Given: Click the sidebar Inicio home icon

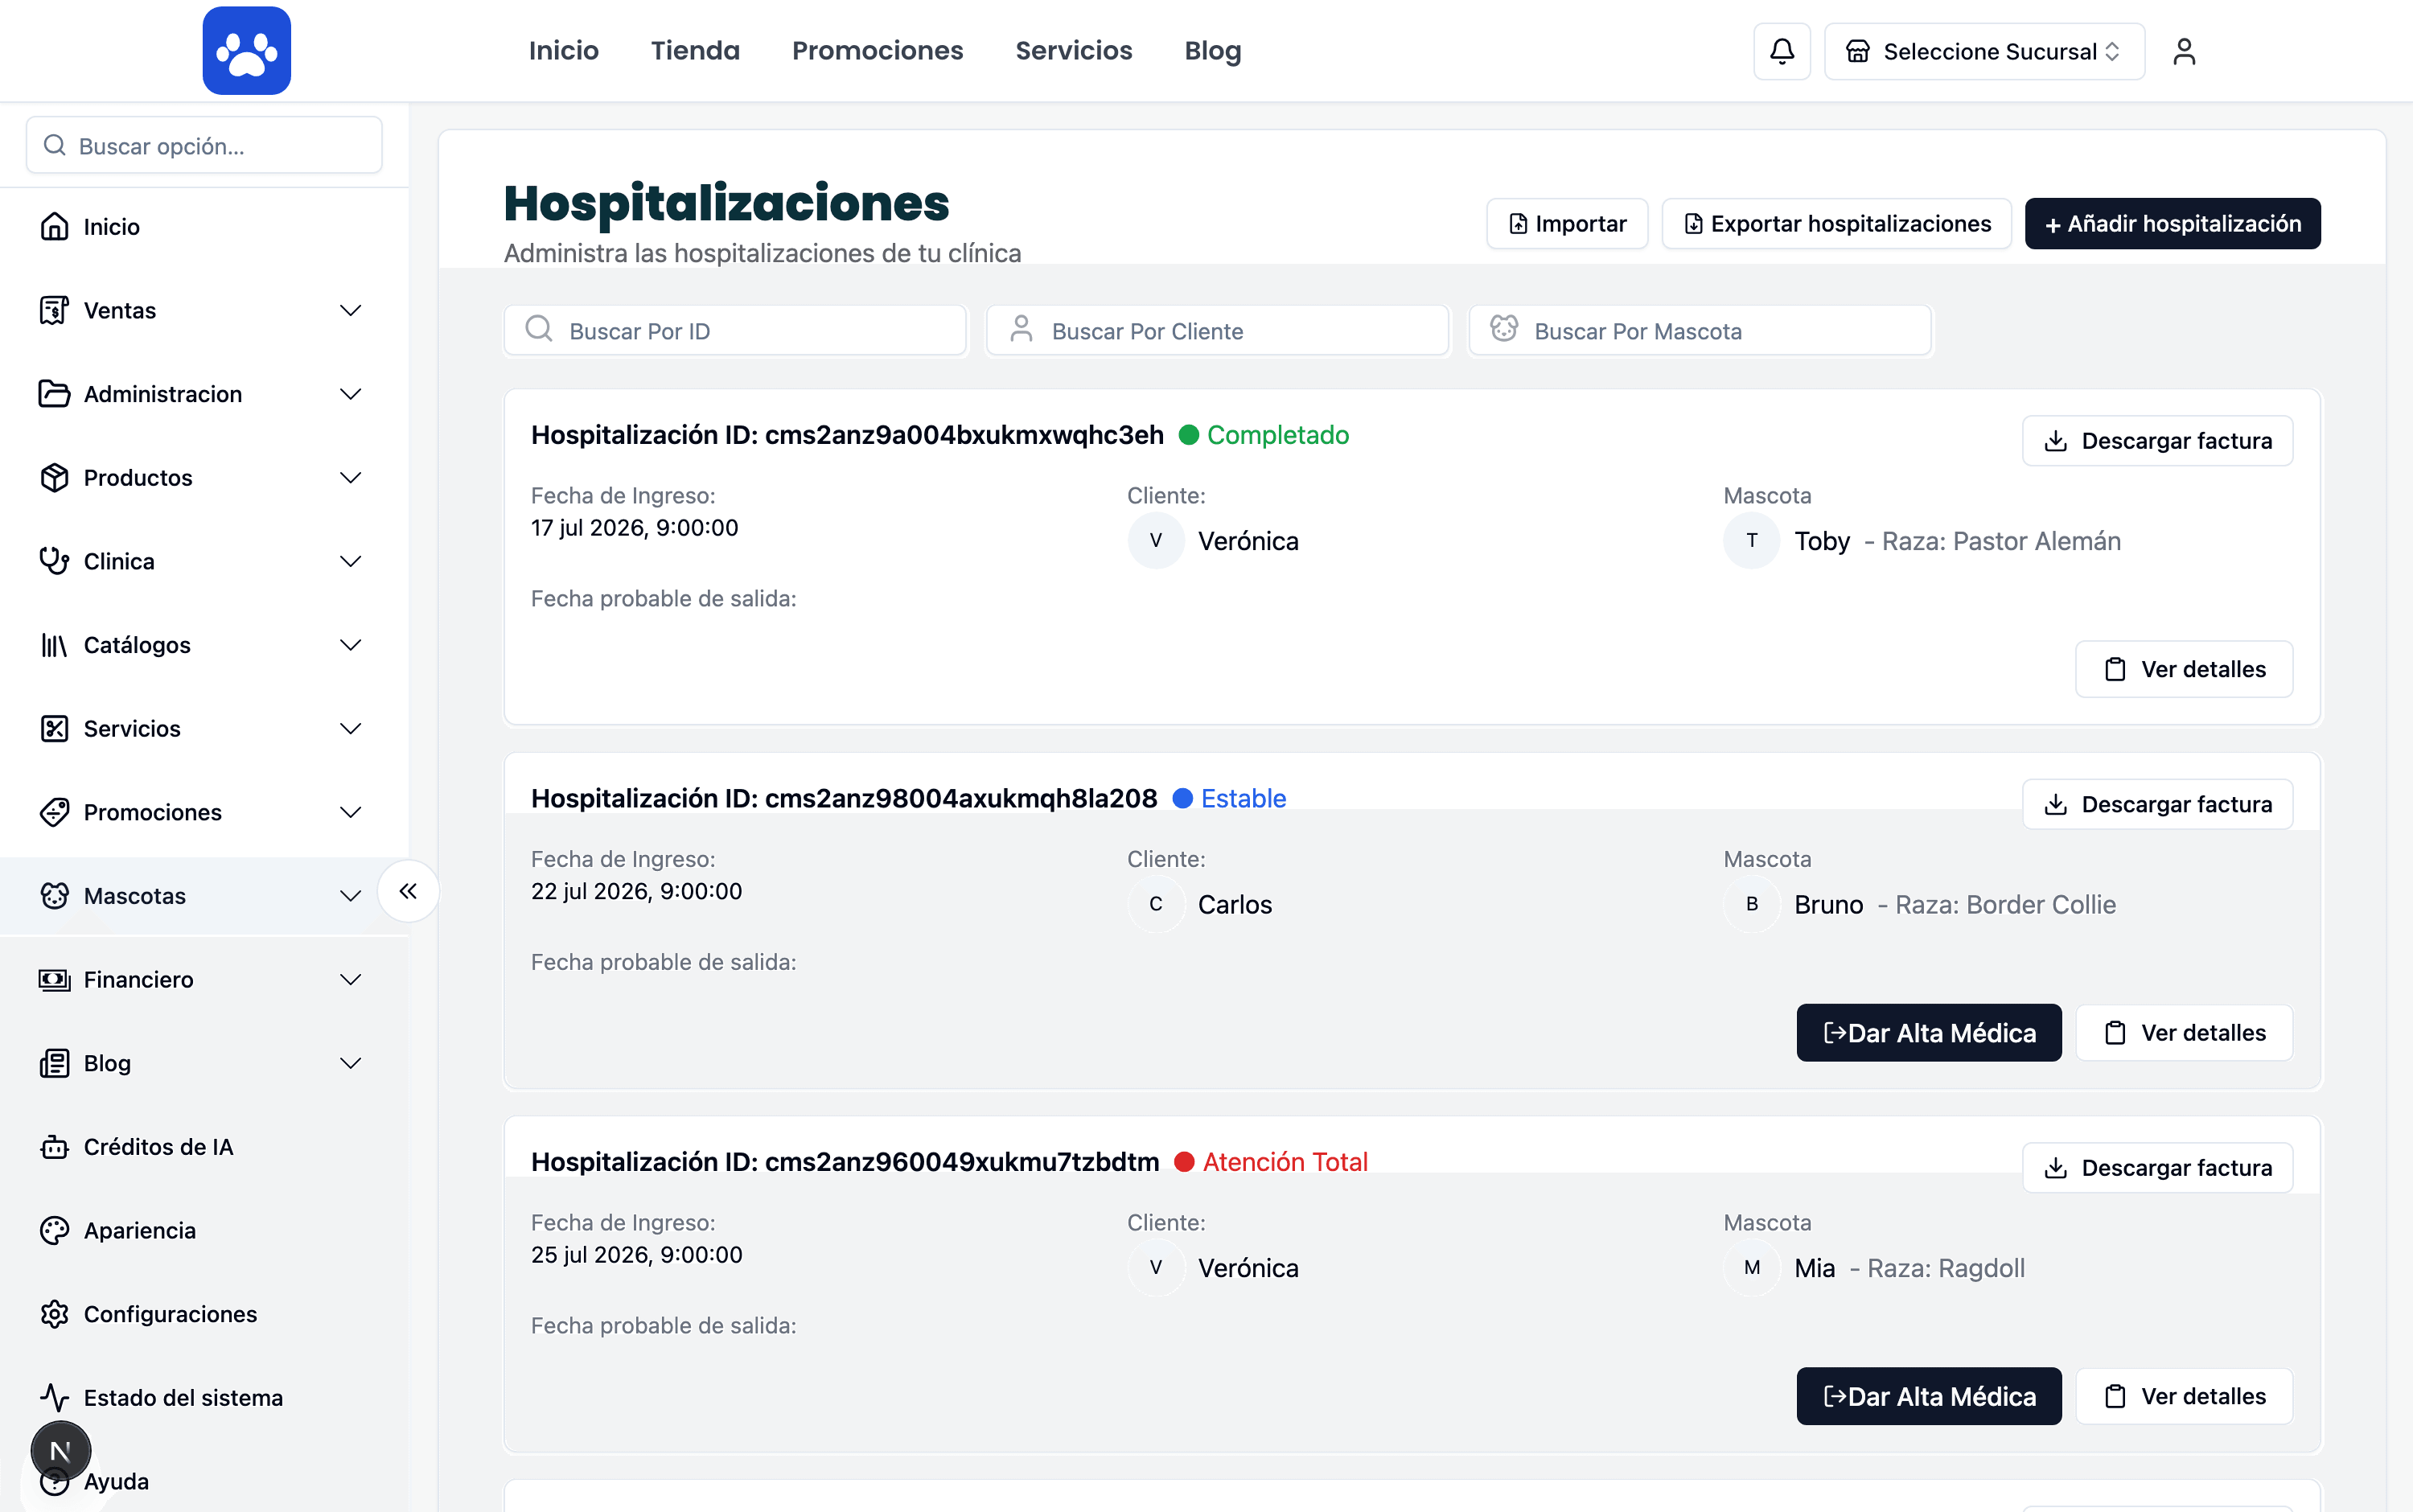Looking at the screenshot, I should [55, 227].
